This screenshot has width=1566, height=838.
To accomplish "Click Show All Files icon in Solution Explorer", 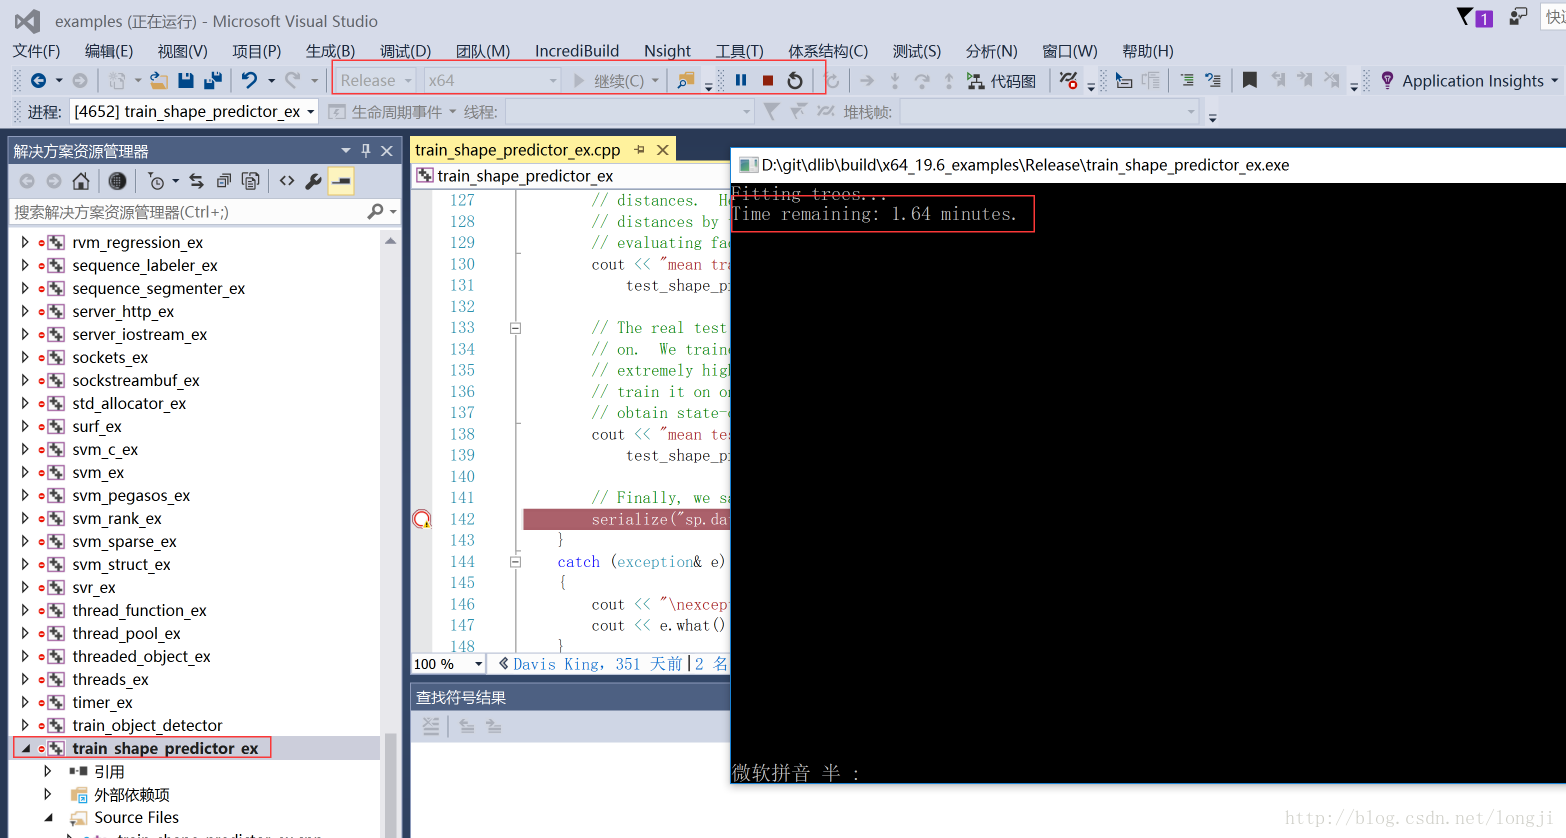I will pos(250,181).
